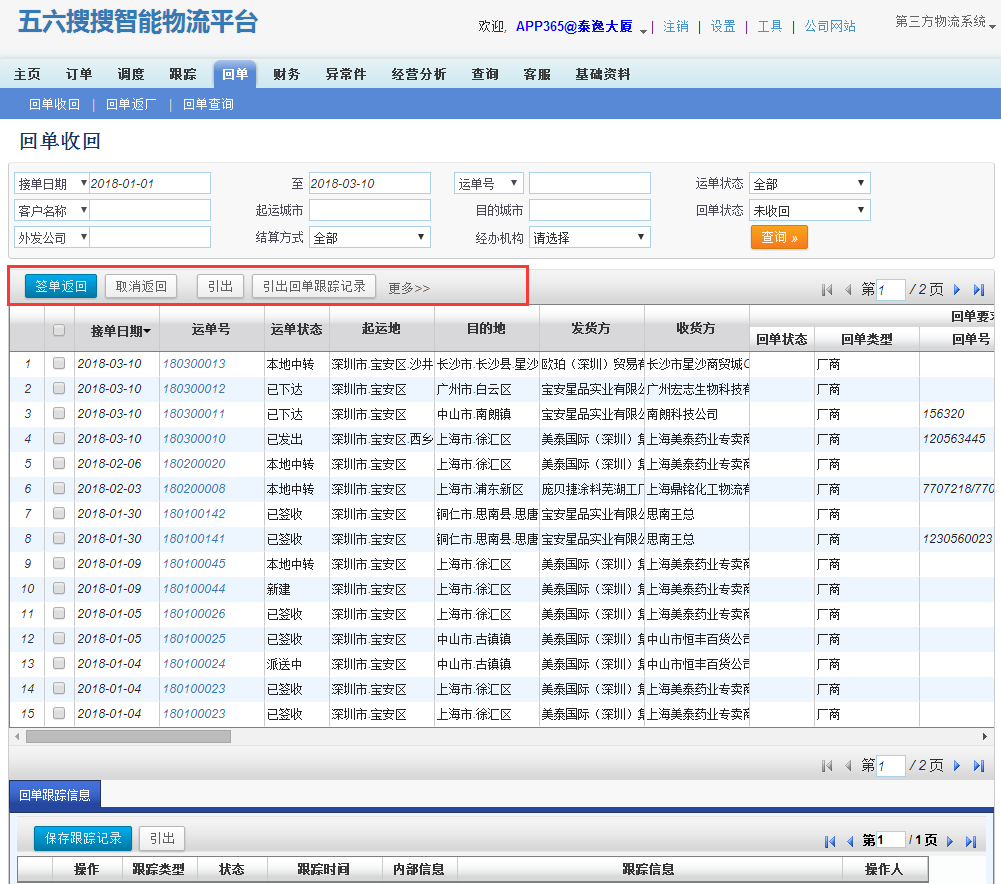Image resolution: width=1001 pixels, height=884 pixels.
Task: Click last page icon in tracking records pager
Action: click(x=970, y=841)
